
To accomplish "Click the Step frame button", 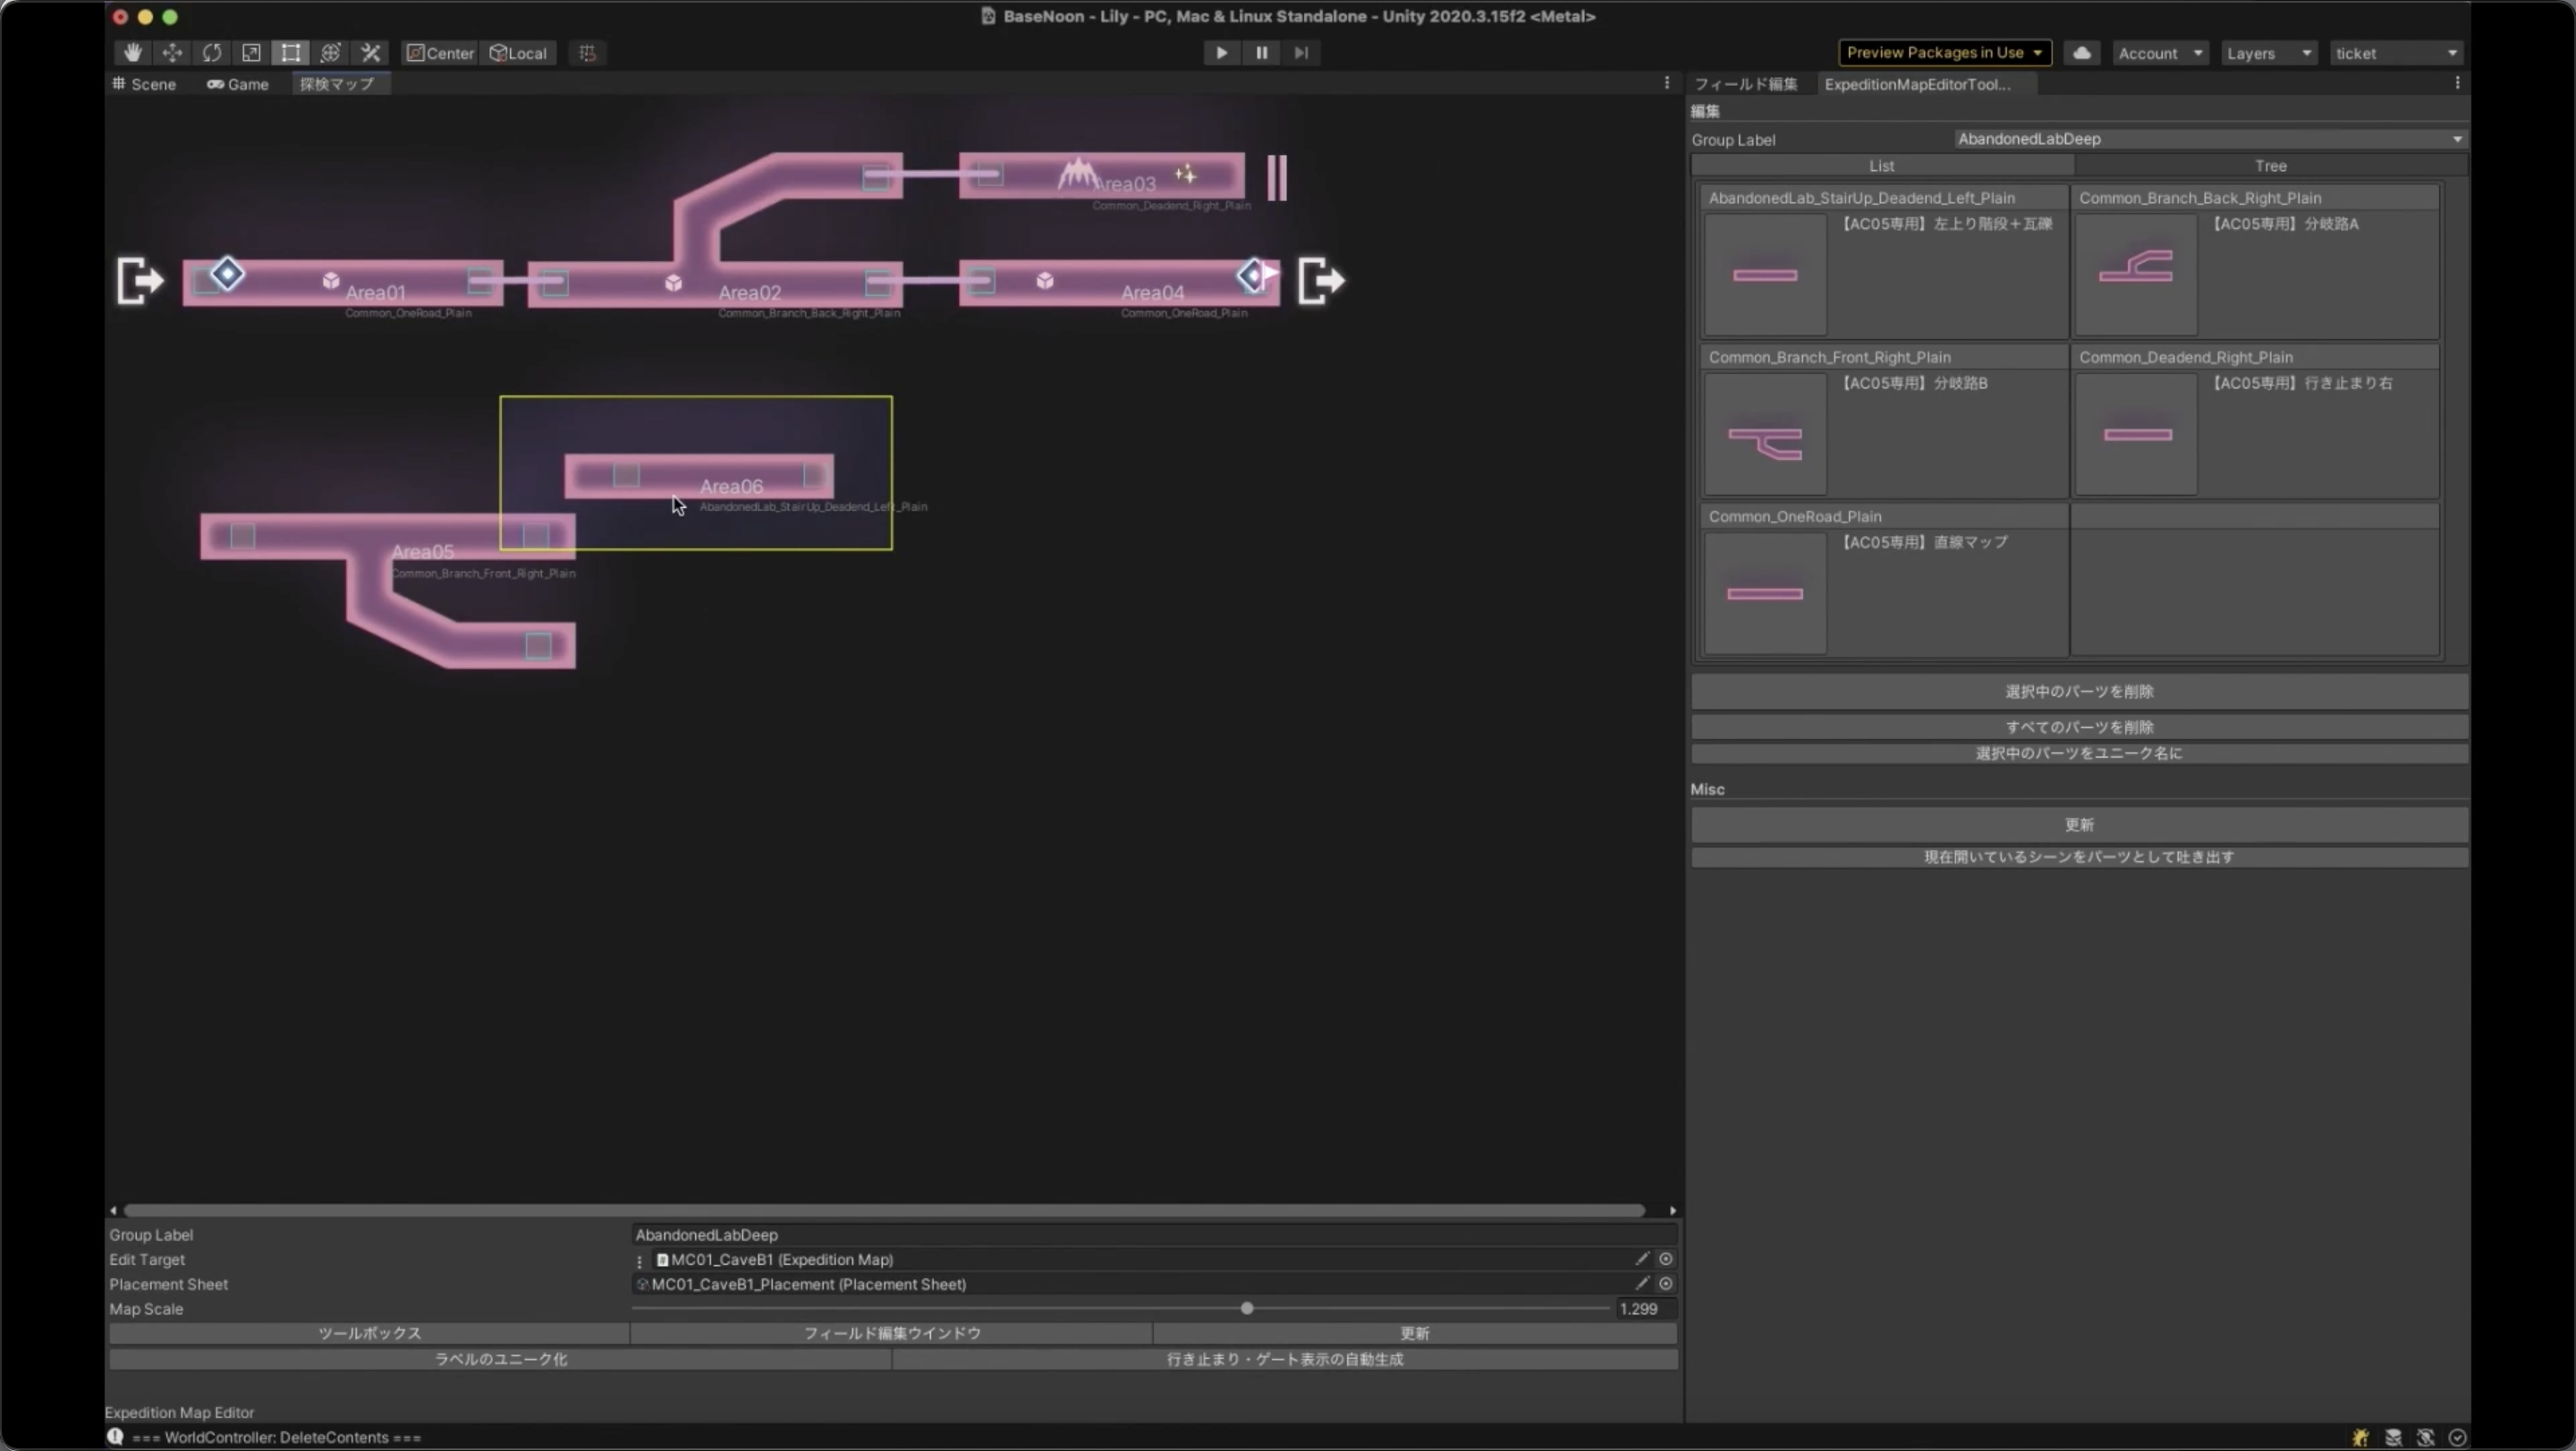I will [x=1300, y=53].
